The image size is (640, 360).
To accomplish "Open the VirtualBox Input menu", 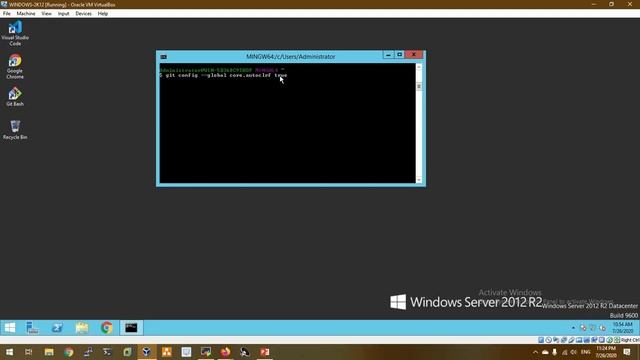I will (x=63, y=13).
